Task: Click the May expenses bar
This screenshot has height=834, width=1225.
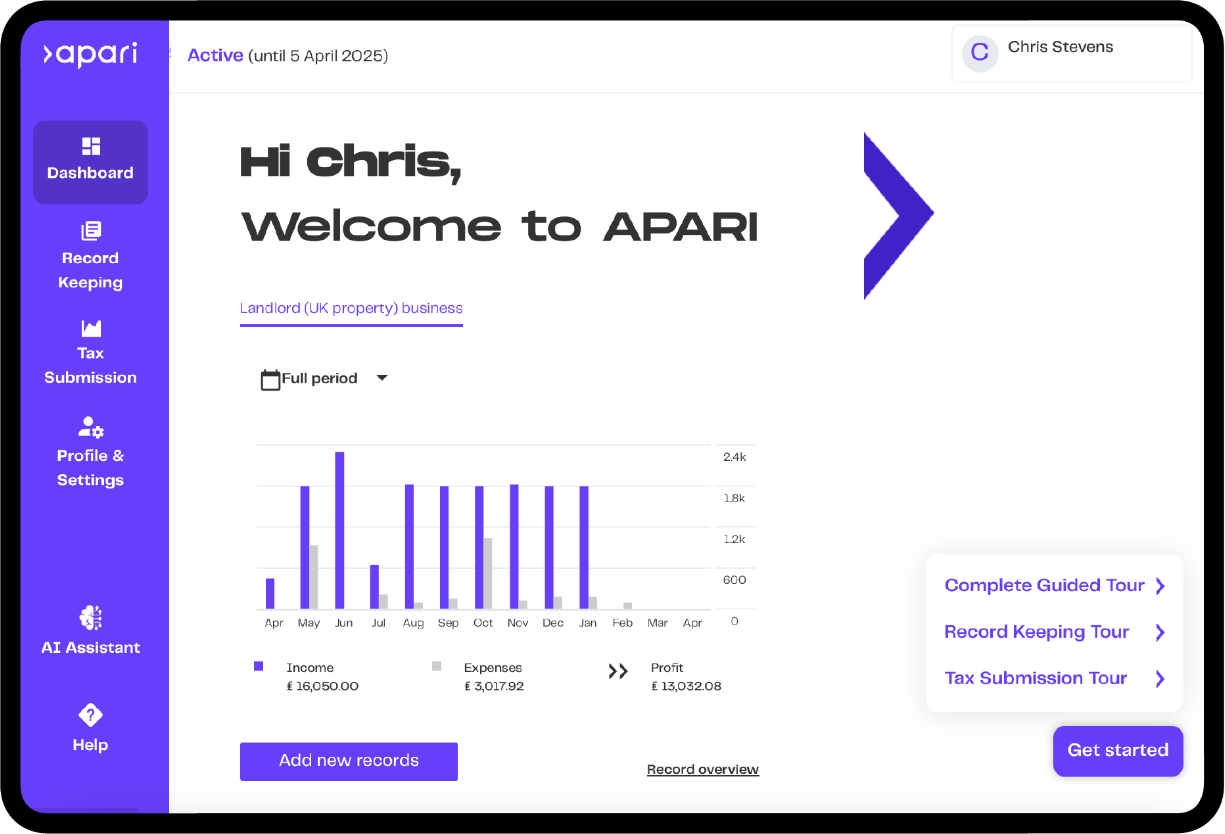Action: pyautogui.click(x=313, y=577)
